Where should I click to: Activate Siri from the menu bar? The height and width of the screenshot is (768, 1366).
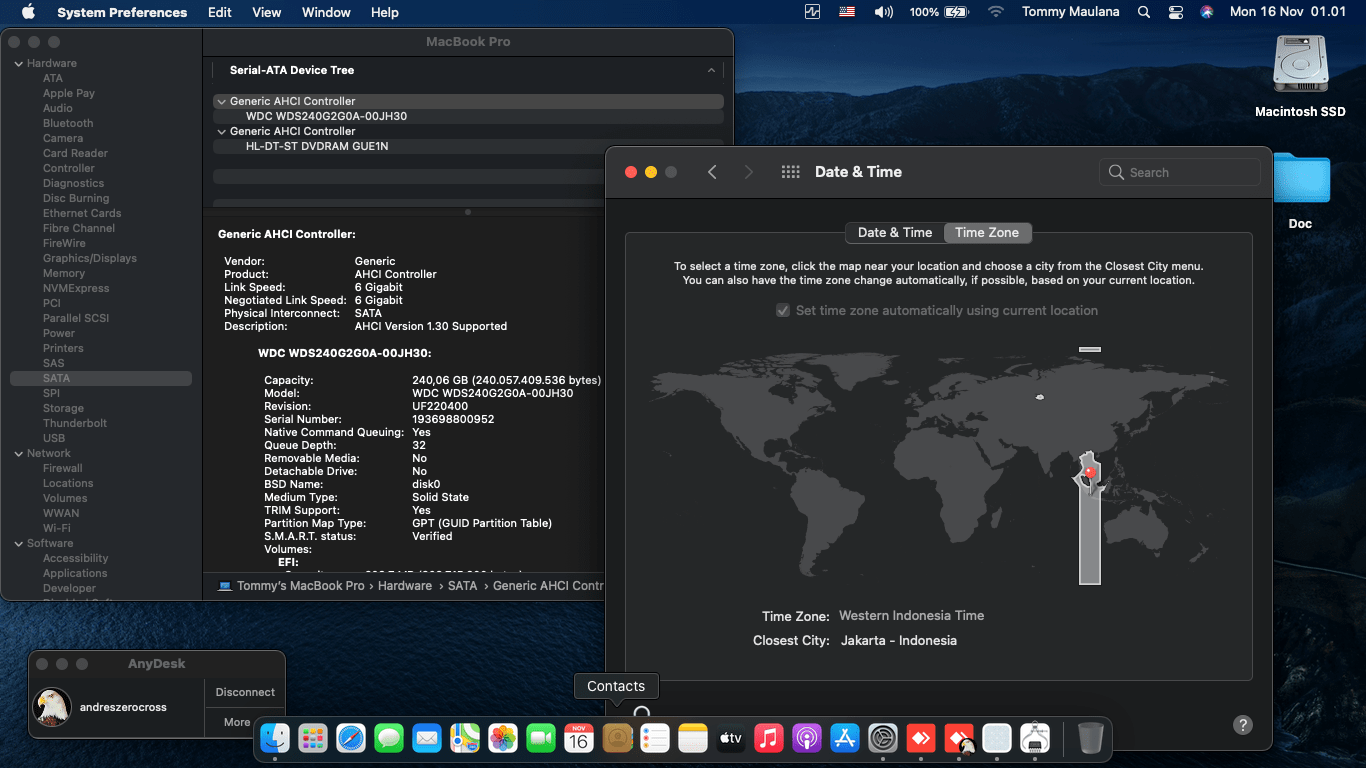1207,12
